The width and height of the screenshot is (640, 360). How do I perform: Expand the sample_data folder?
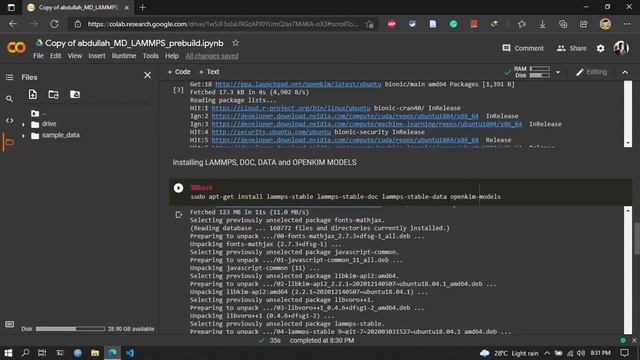click(x=23, y=136)
